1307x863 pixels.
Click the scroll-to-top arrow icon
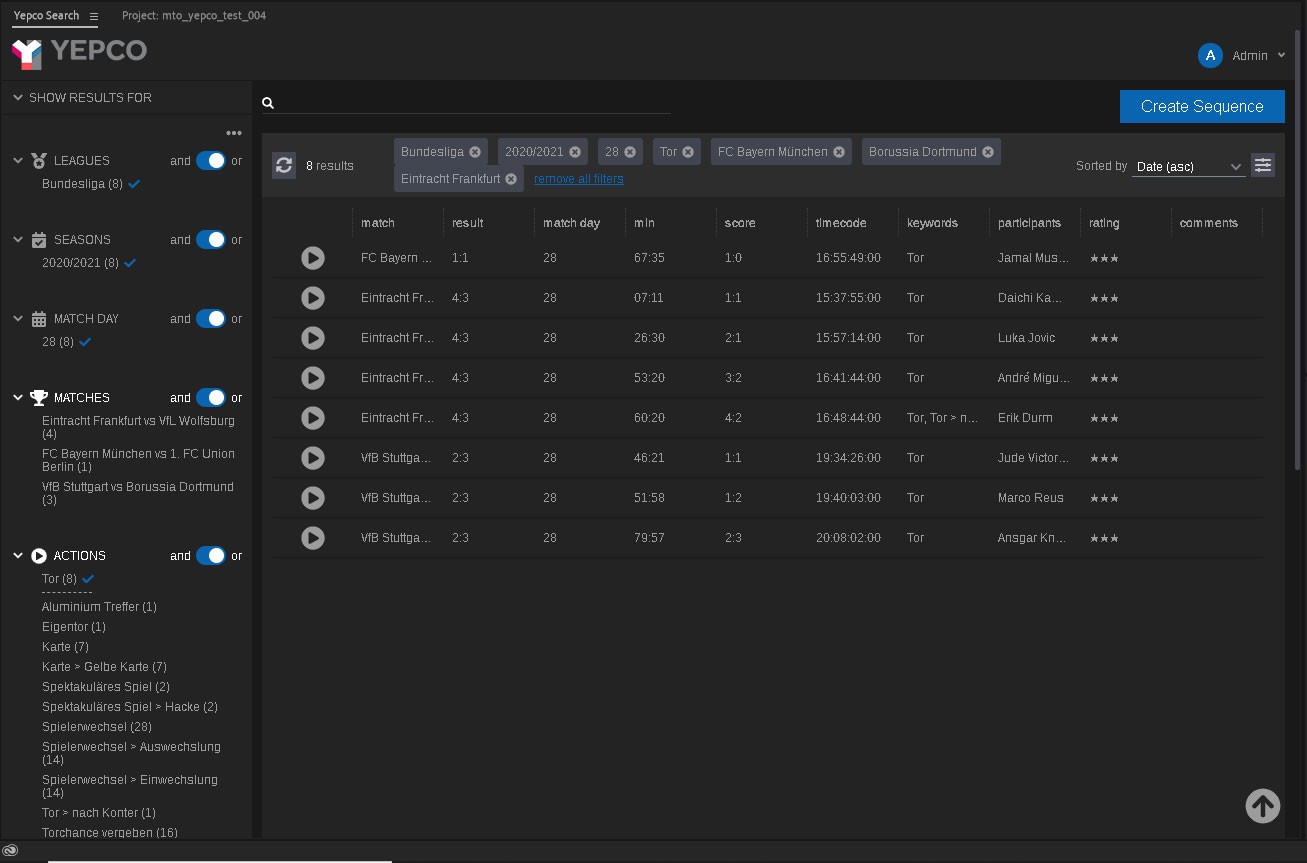(x=1263, y=805)
